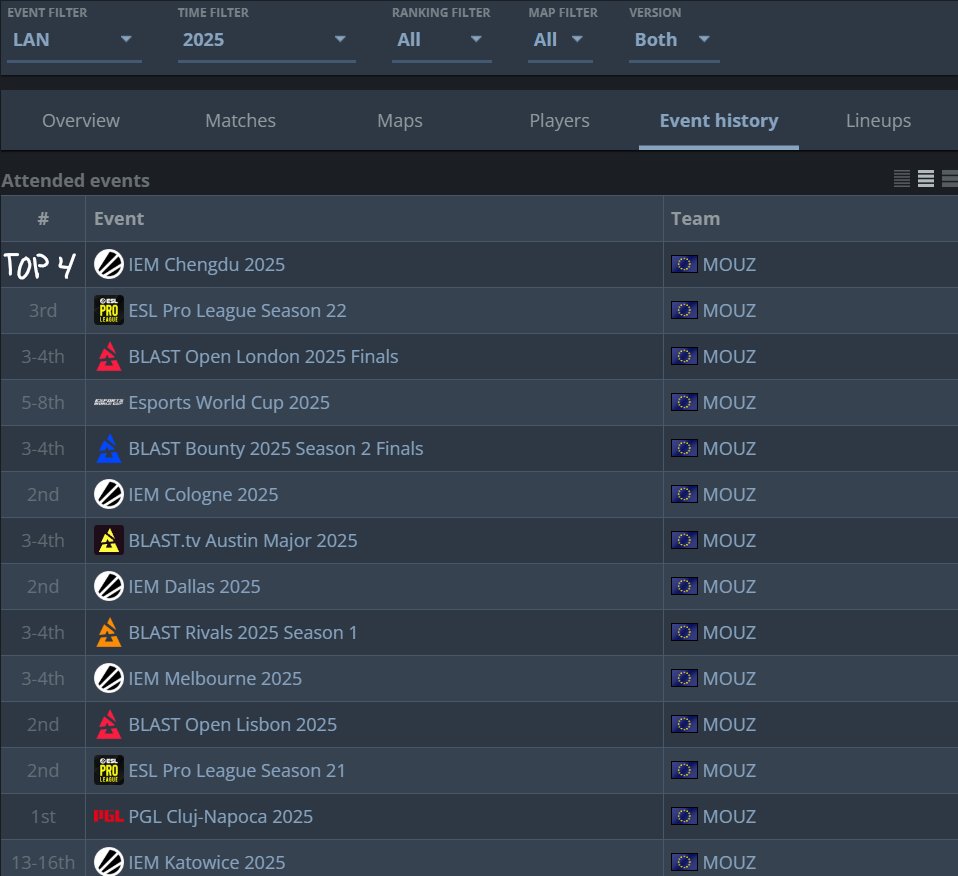958x876 pixels.
Task: Click the IEM Cologne 2025 logo icon
Action: (109, 494)
